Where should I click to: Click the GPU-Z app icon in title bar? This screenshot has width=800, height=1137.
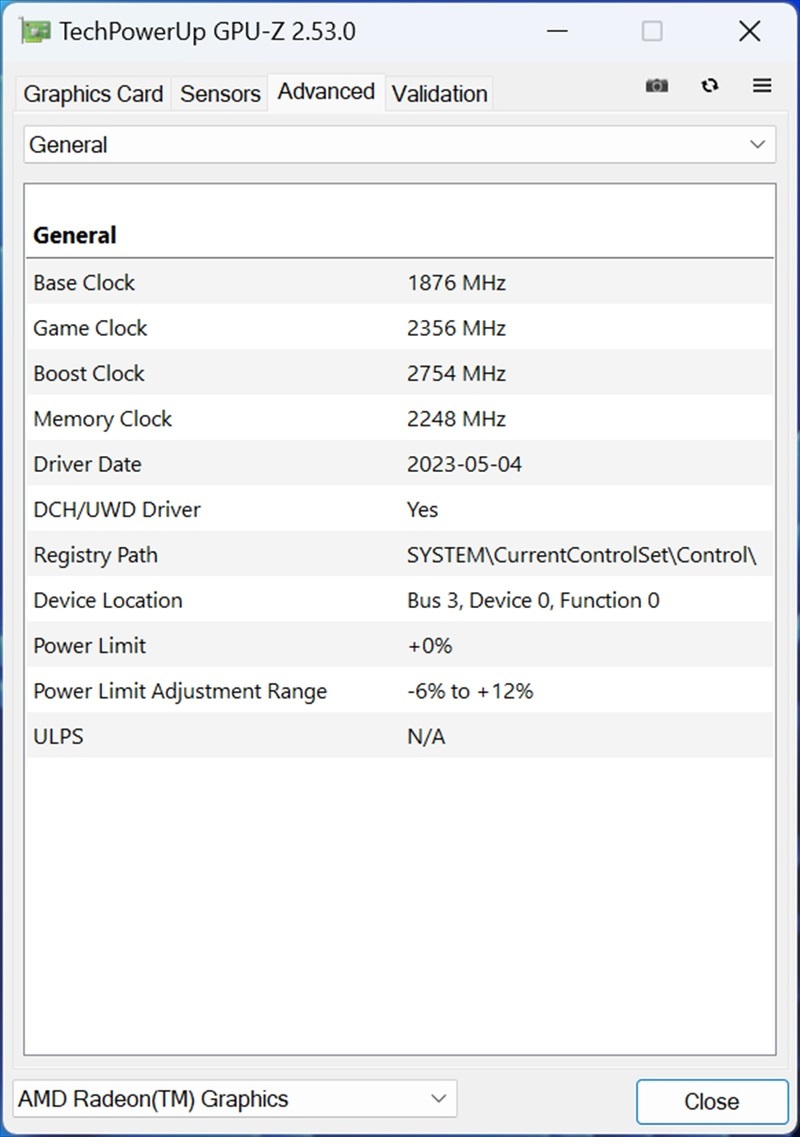pos(35,31)
